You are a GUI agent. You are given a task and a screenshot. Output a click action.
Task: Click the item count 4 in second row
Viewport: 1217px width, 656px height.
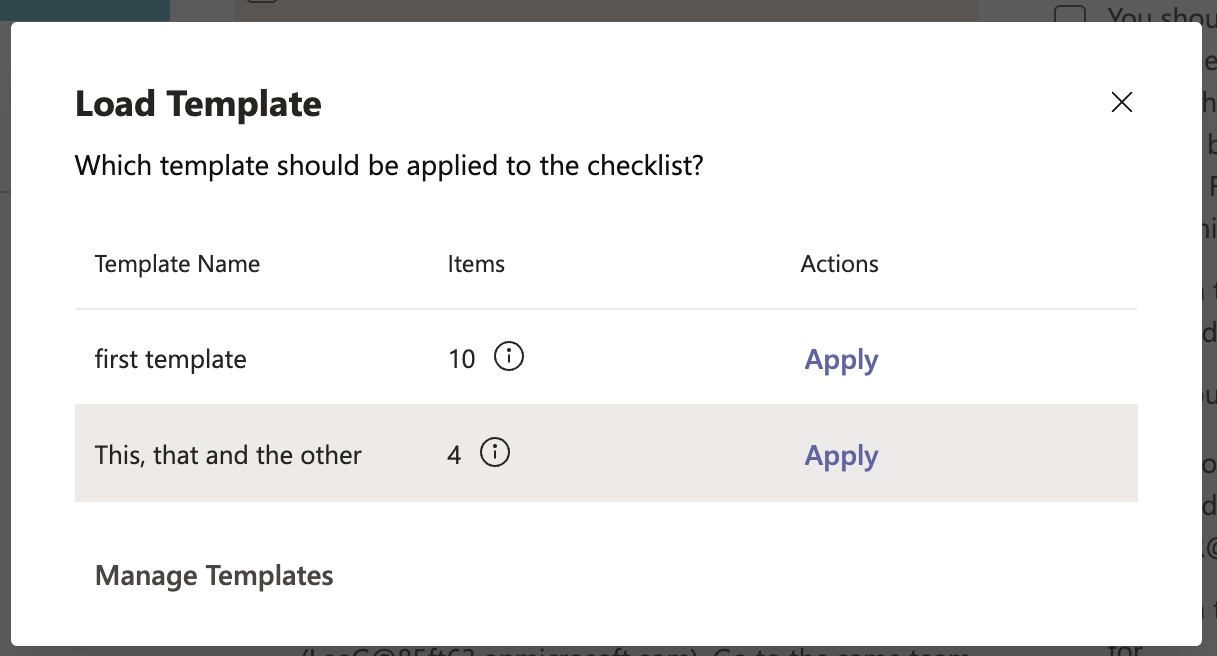(x=457, y=453)
